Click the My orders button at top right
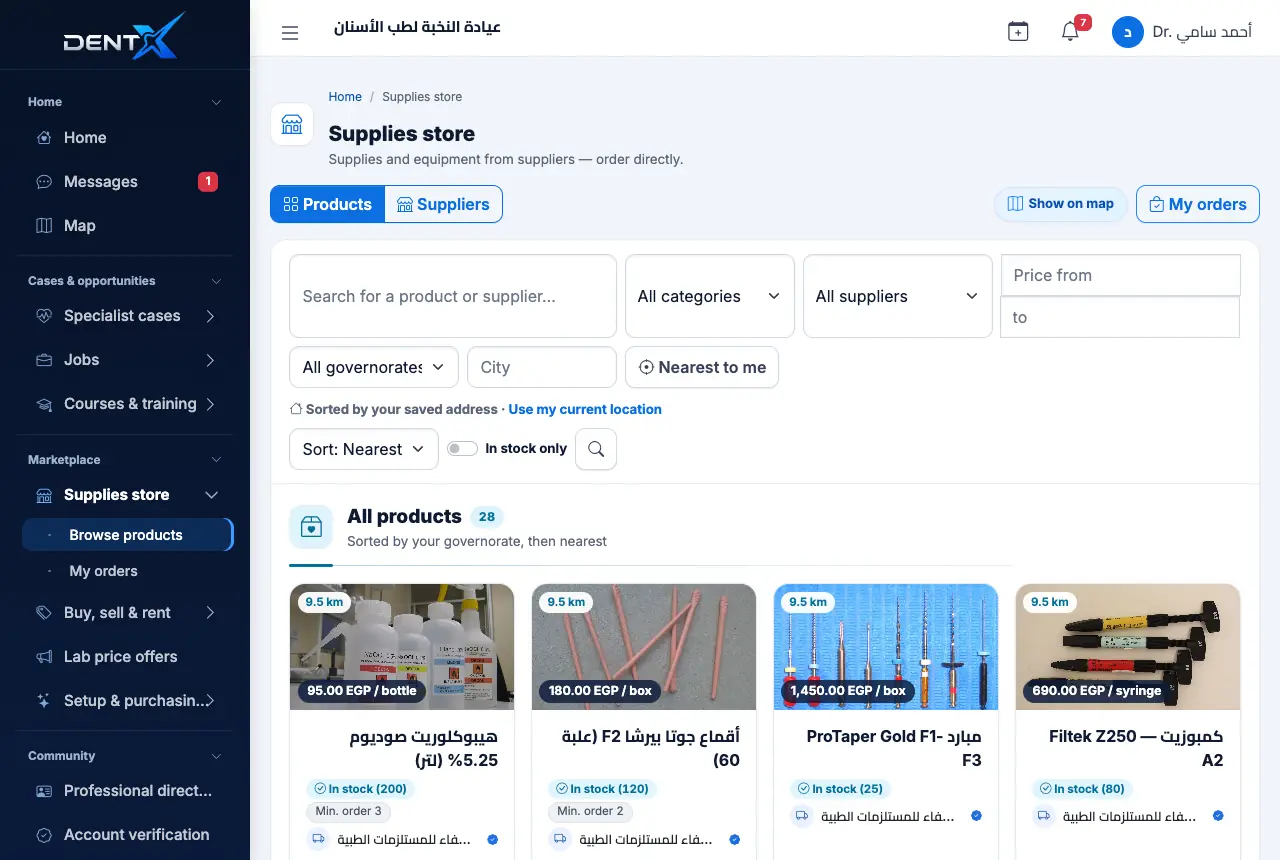1280x860 pixels. click(1198, 204)
